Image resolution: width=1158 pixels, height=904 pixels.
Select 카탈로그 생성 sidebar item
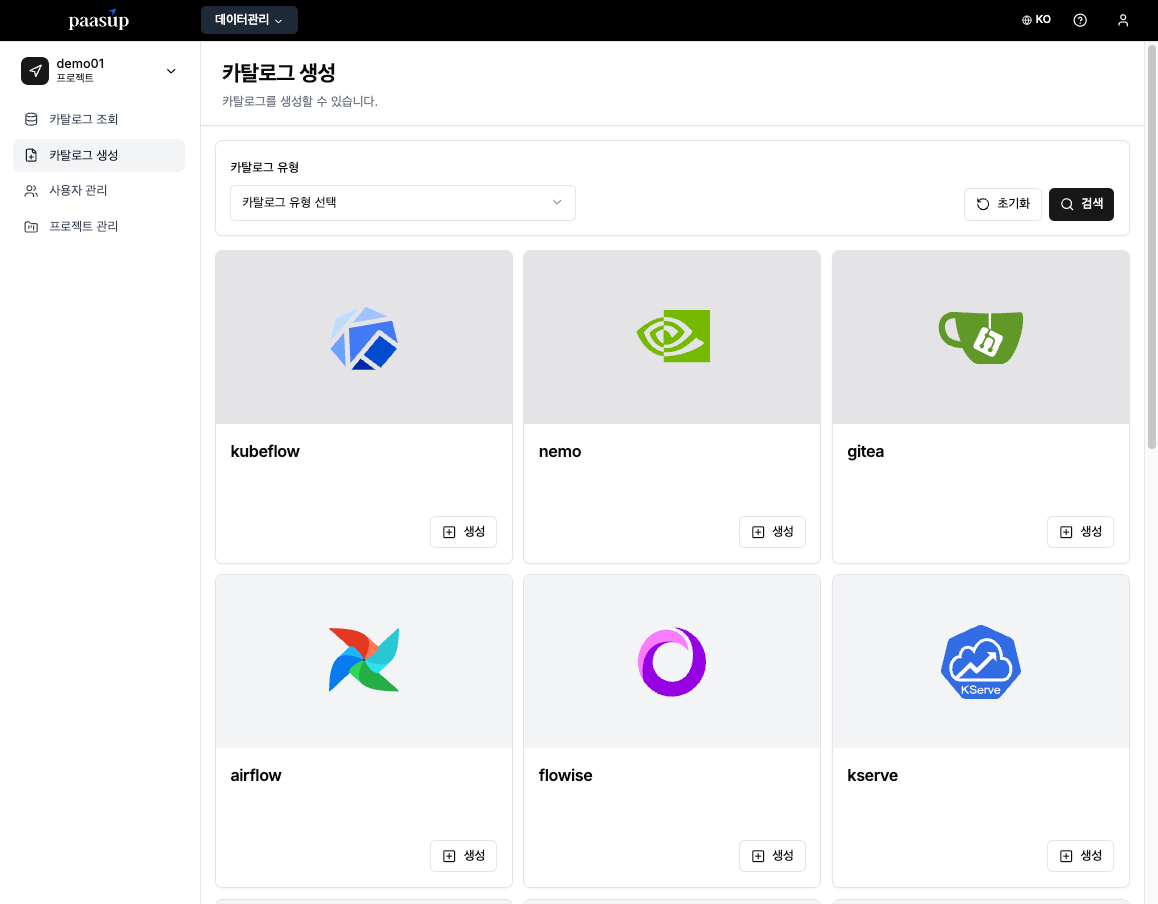tap(99, 155)
